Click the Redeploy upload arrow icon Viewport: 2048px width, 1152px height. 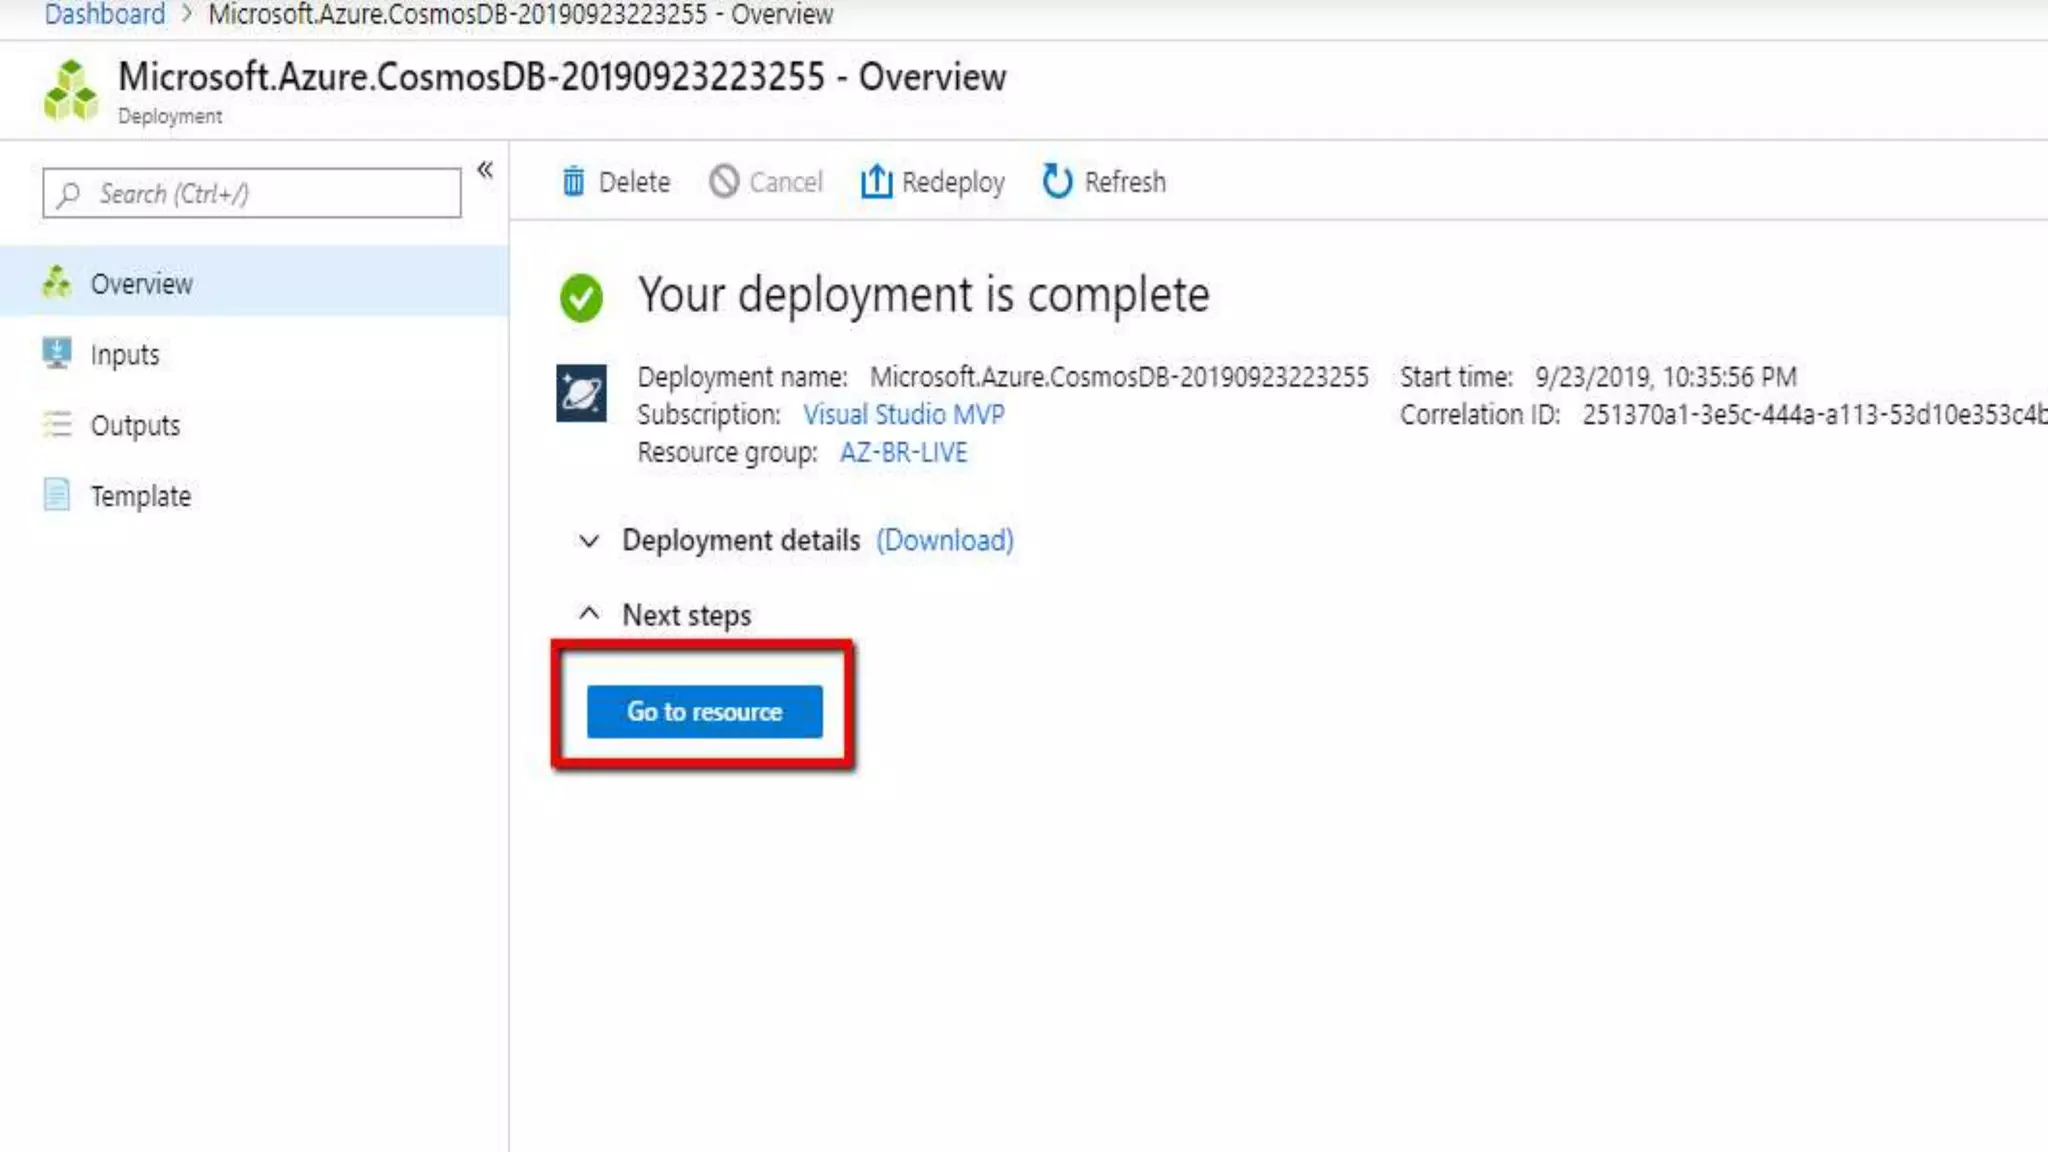coord(876,182)
